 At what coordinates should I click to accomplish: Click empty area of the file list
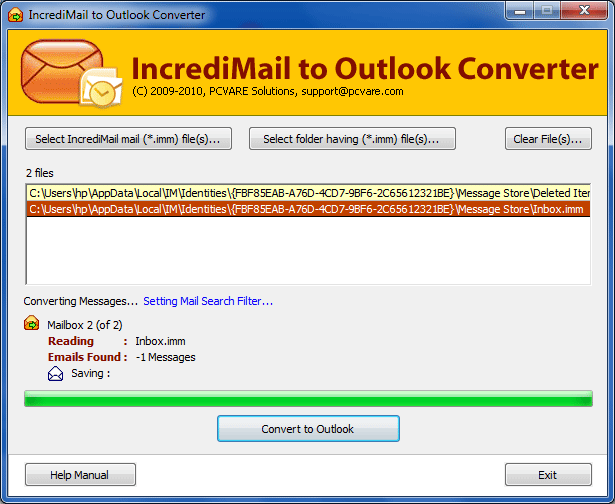pos(308,251)
